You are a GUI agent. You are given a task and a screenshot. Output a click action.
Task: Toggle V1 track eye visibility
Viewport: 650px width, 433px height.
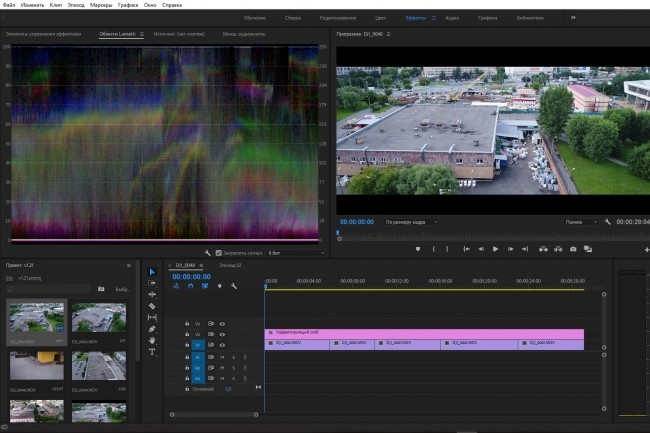[x=222, y=345]
